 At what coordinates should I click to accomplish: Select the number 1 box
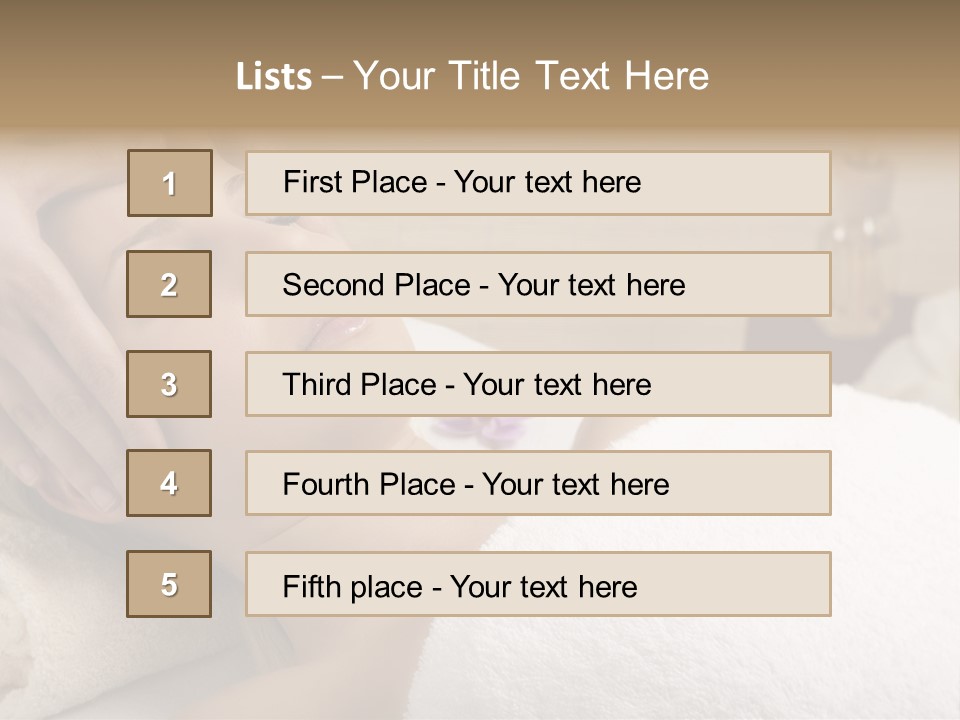[x=170, y=183]
